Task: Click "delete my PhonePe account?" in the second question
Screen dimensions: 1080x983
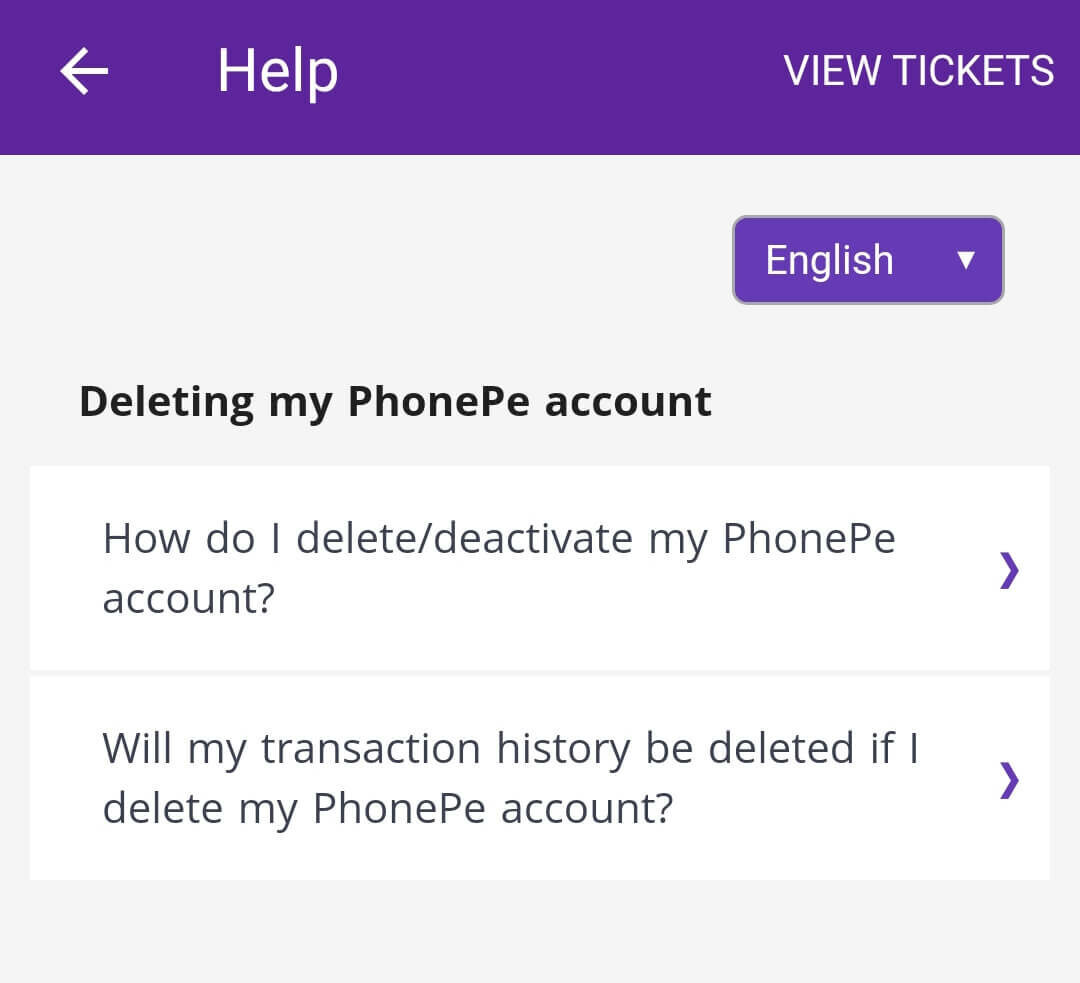Action: pos(387,809)
